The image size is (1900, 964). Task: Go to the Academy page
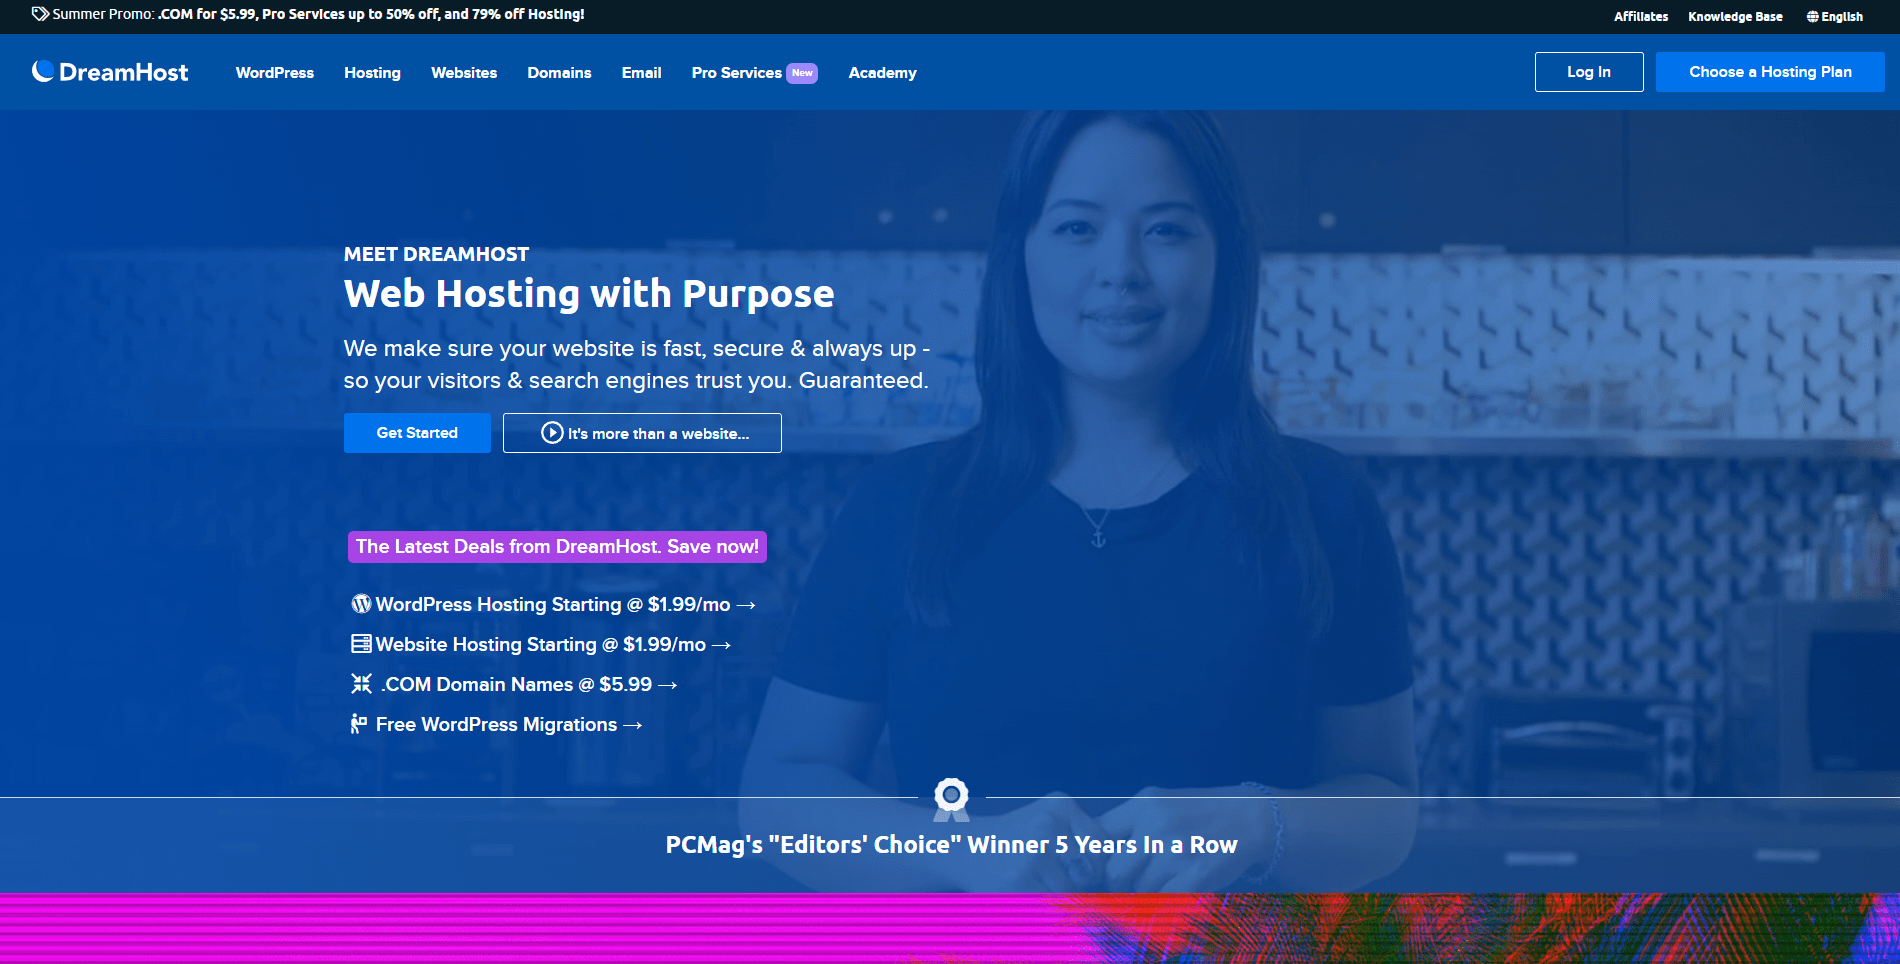(882, 73)
